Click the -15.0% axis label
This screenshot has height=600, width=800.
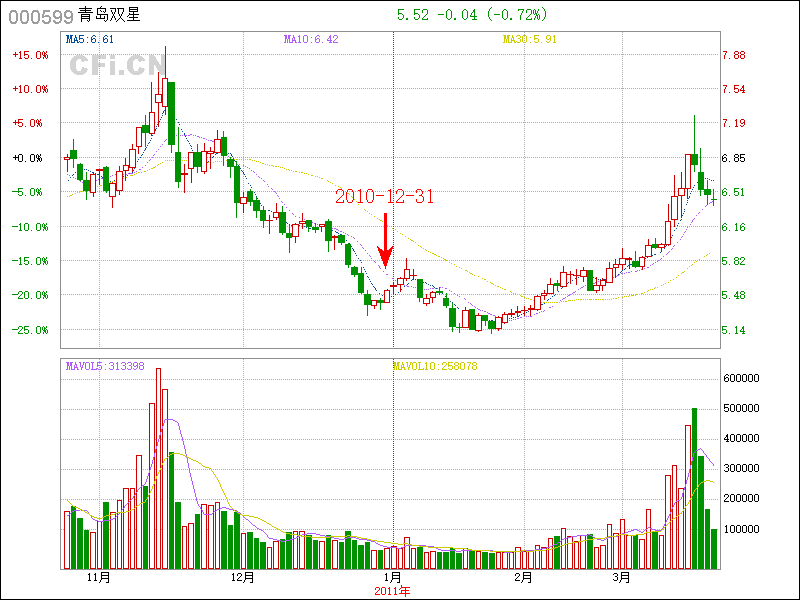pos(30,261)
